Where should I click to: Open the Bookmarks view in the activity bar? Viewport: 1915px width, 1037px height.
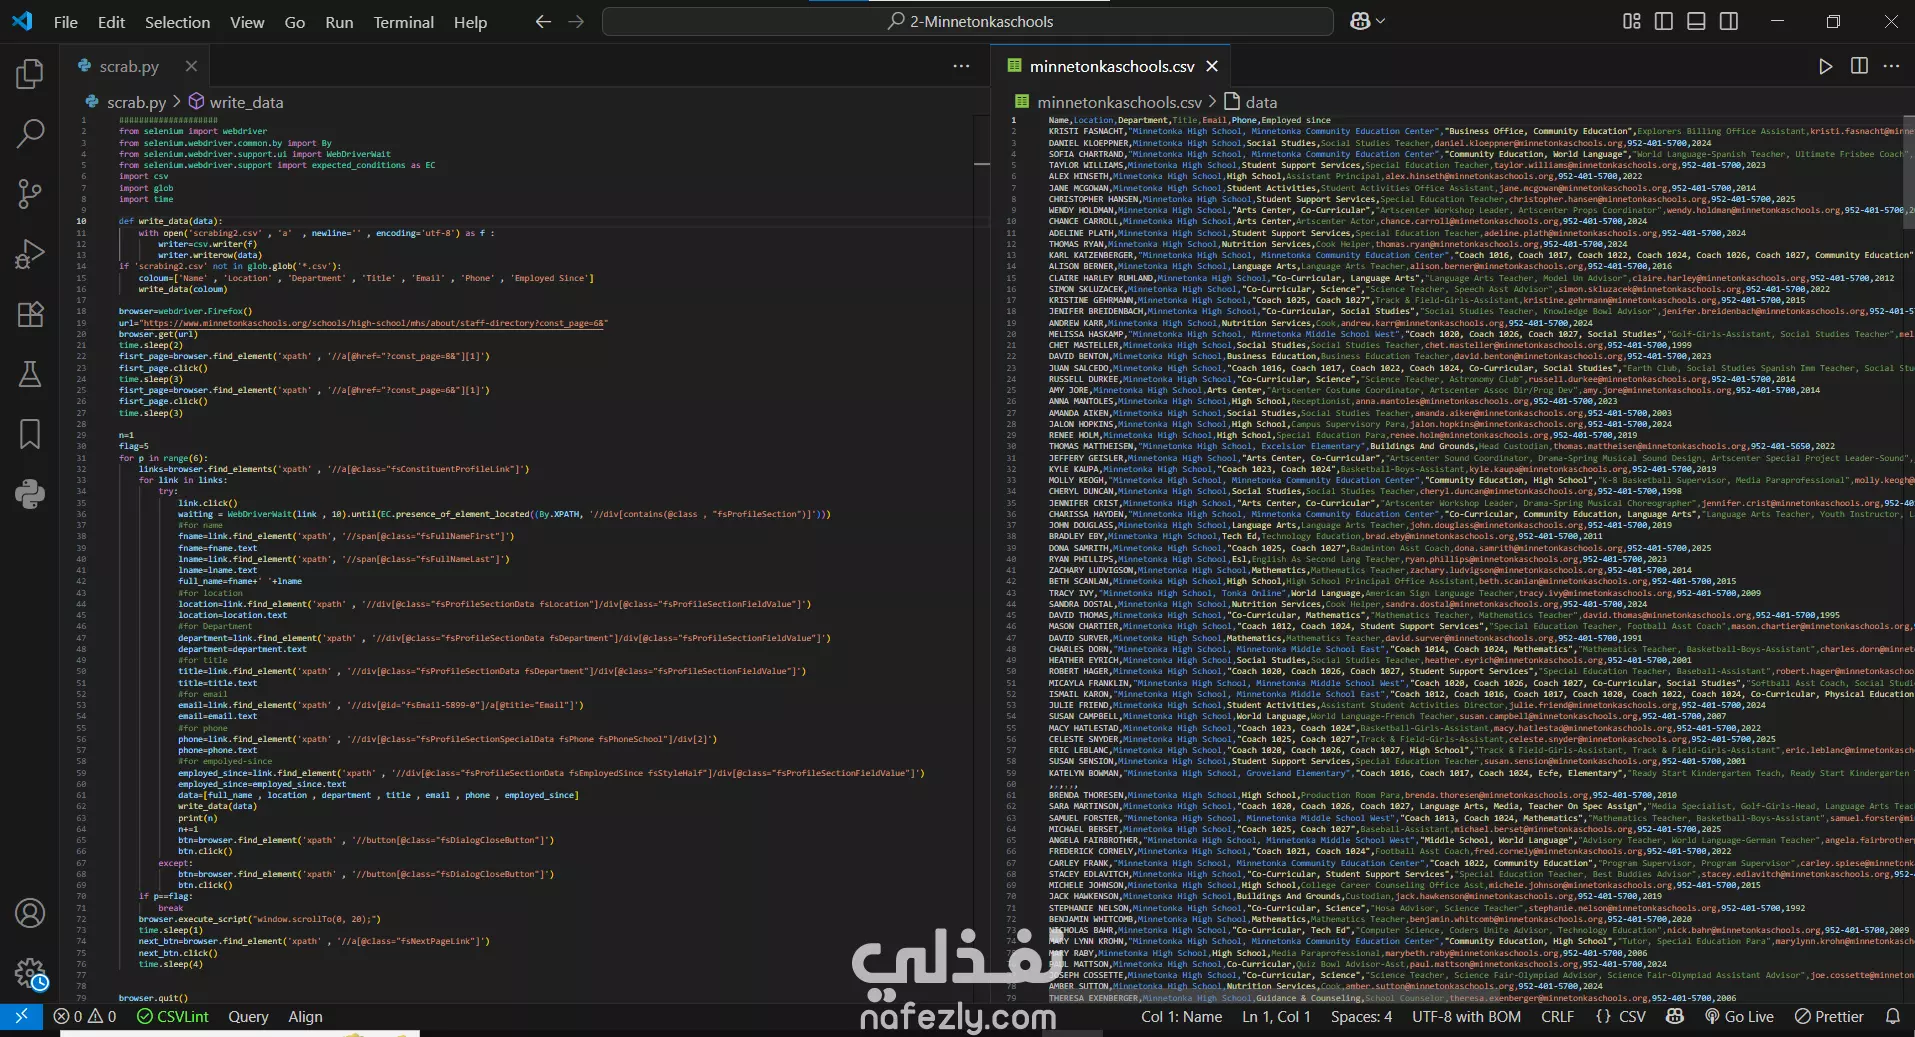click(30, 434)
